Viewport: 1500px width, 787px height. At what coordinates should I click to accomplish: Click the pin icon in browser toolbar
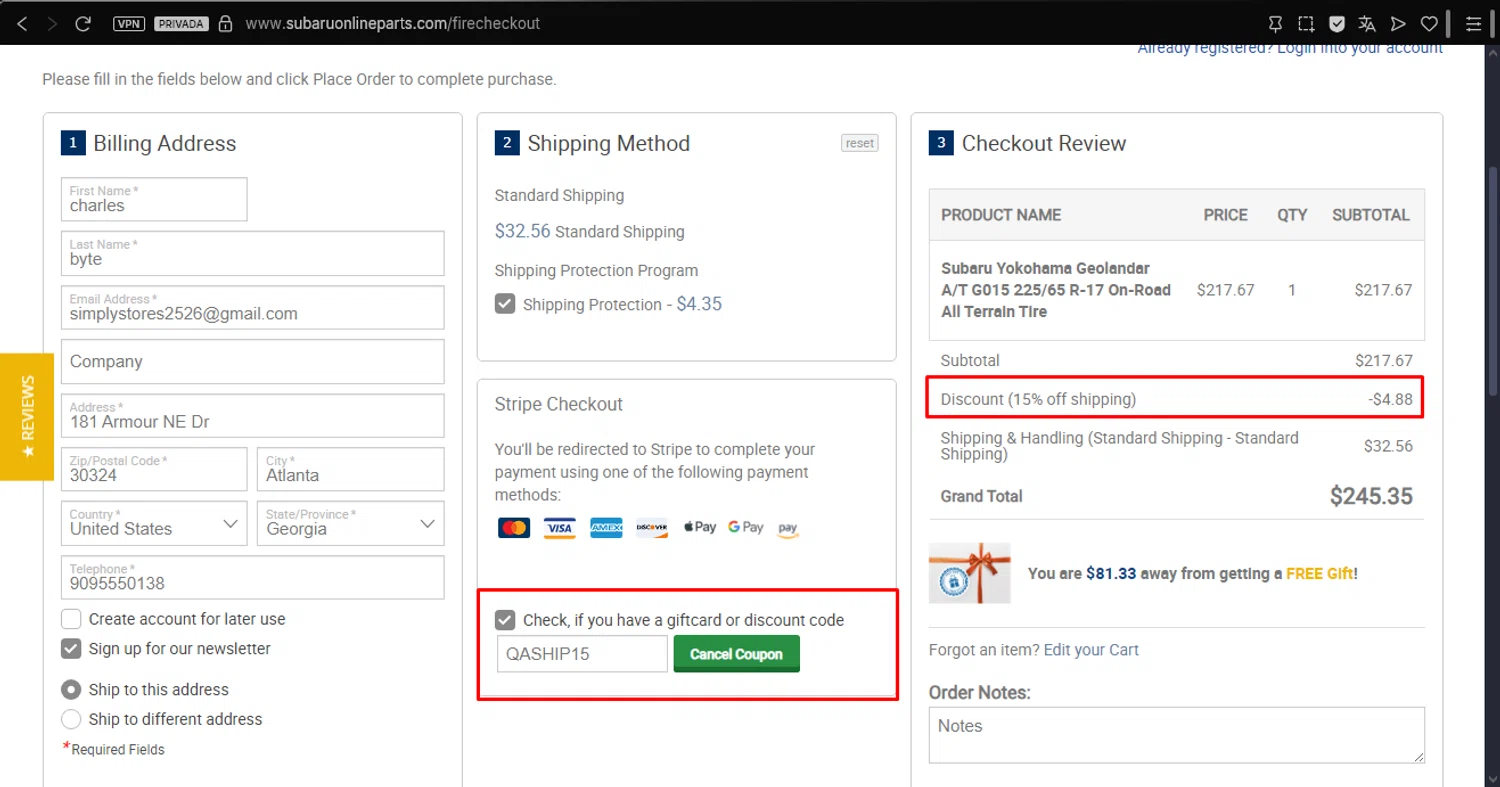tap(1275, 24)
